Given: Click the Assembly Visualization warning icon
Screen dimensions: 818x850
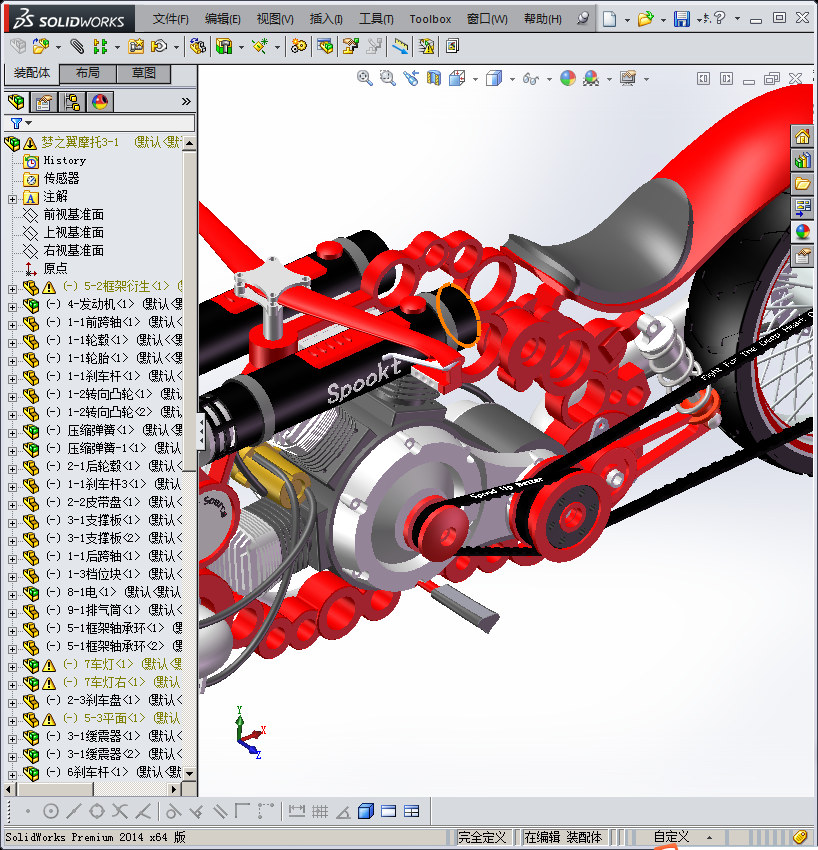Looking at the screenshot, I should (x=426, y=47).
